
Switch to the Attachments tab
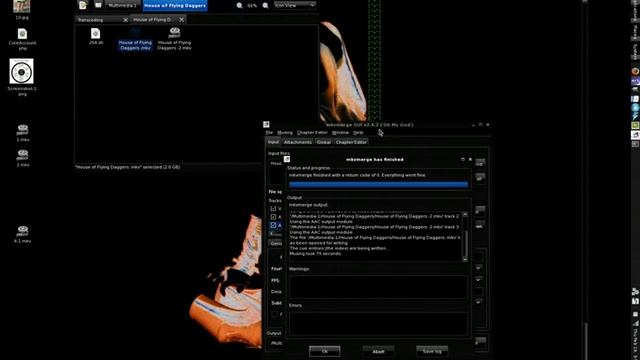click(x=298, y=142)
